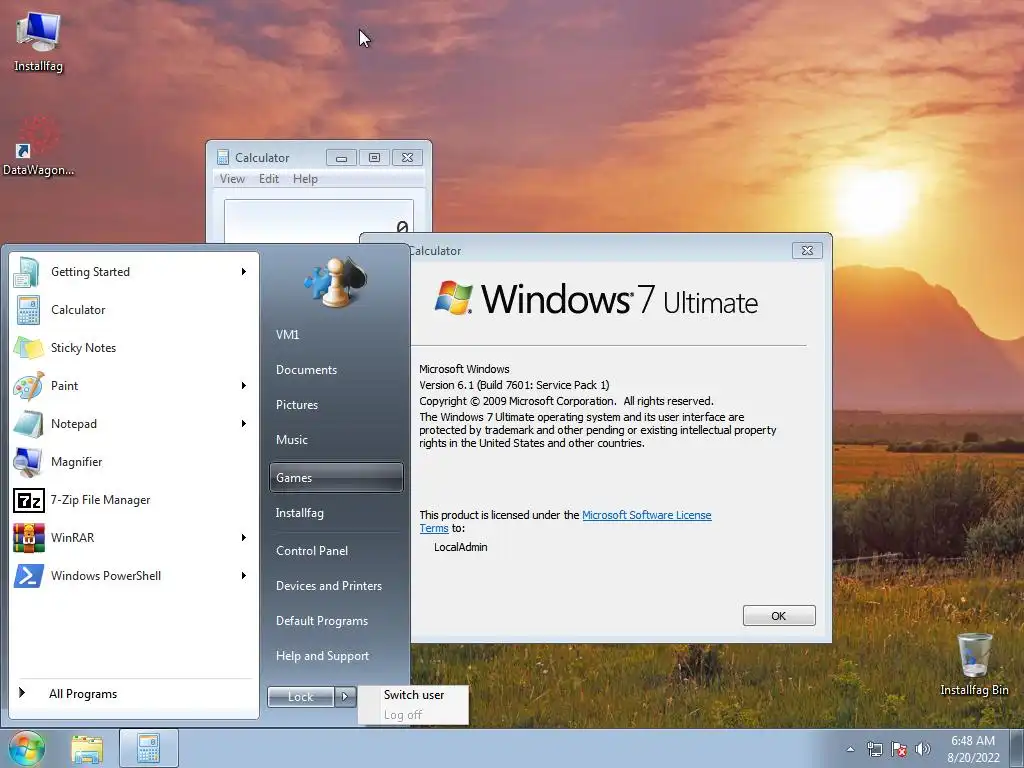Open the Microsoft Software License Terms link
1024x768 pixels.
pos(647,515)
